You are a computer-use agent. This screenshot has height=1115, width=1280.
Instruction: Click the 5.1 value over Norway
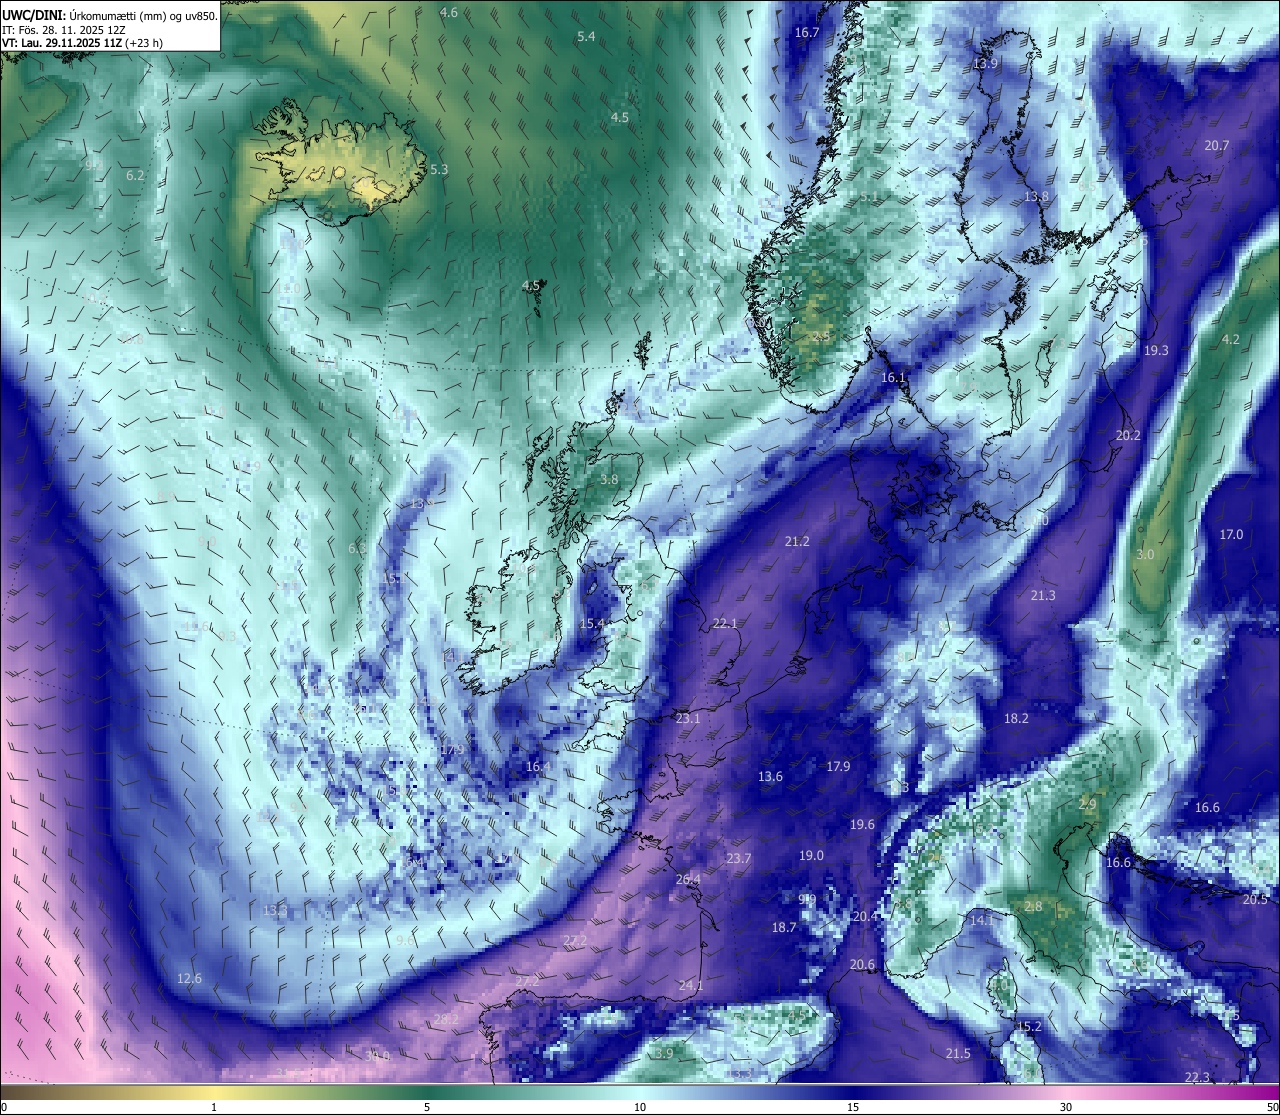click(868, 197)
